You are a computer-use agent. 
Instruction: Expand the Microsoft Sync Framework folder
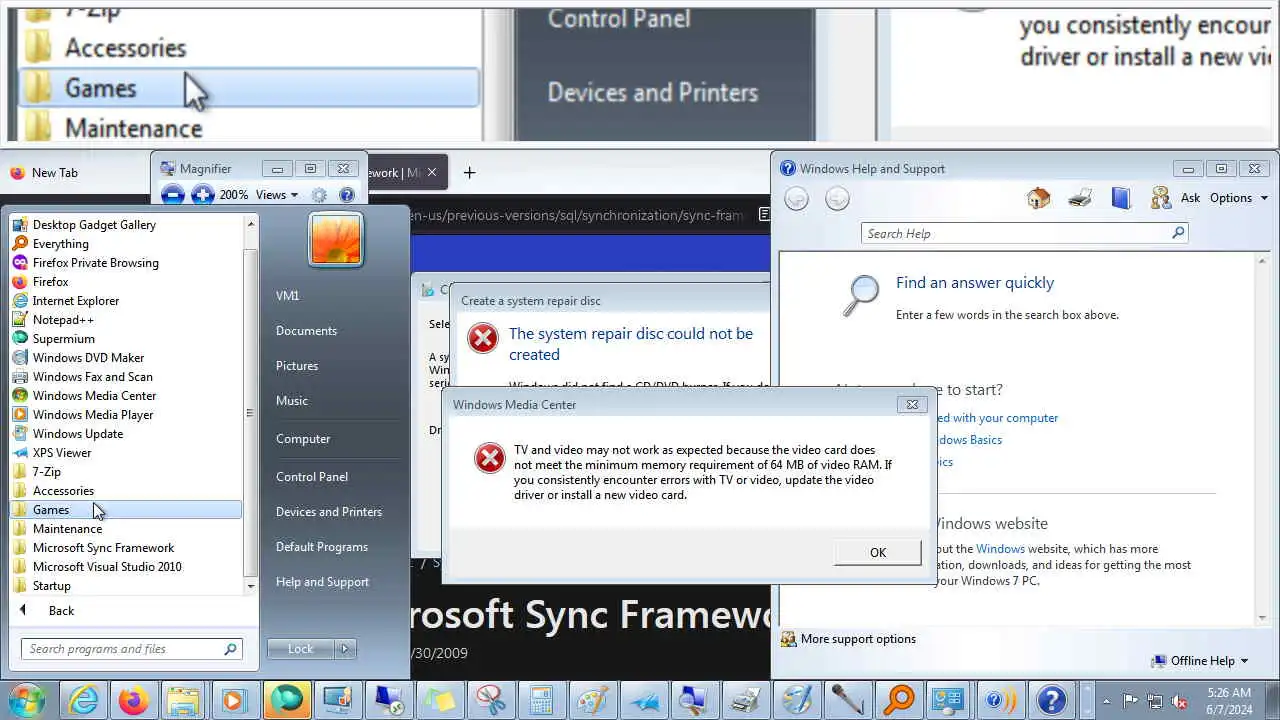pyautogui.click(x=126, y=548)
